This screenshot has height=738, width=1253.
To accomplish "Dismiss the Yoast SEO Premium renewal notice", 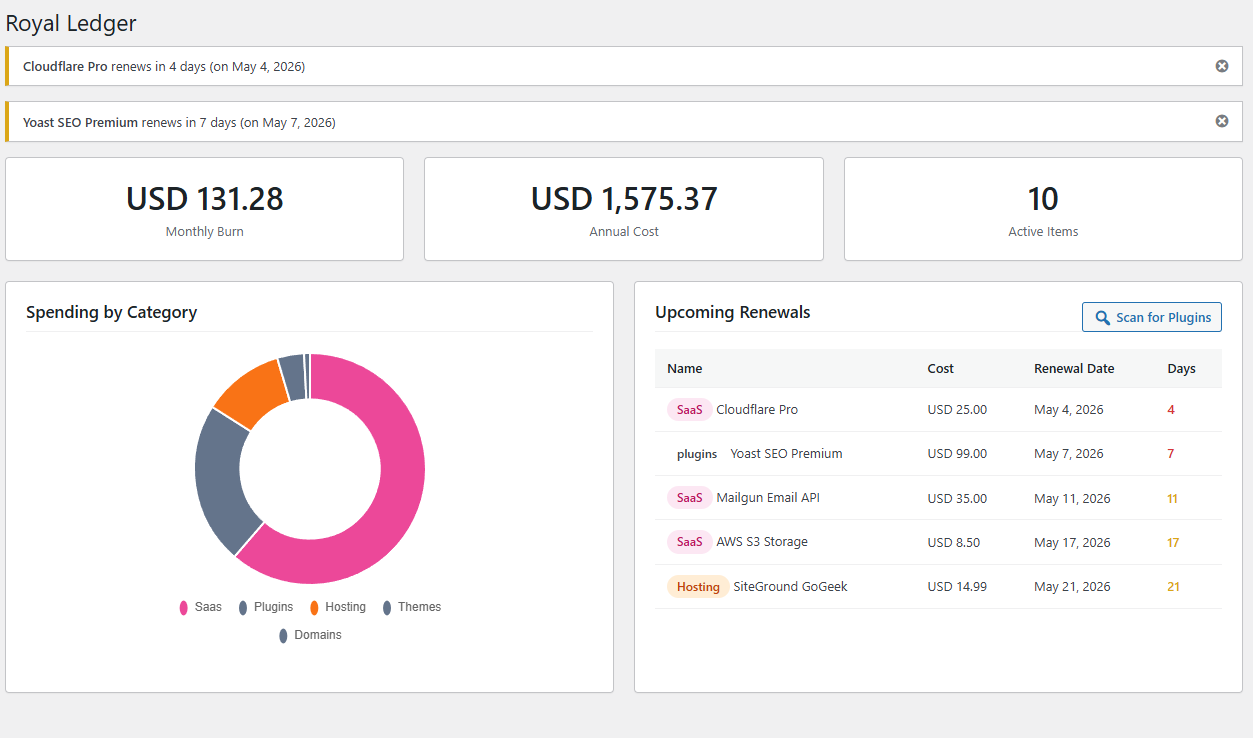I will coord(1221,121).
